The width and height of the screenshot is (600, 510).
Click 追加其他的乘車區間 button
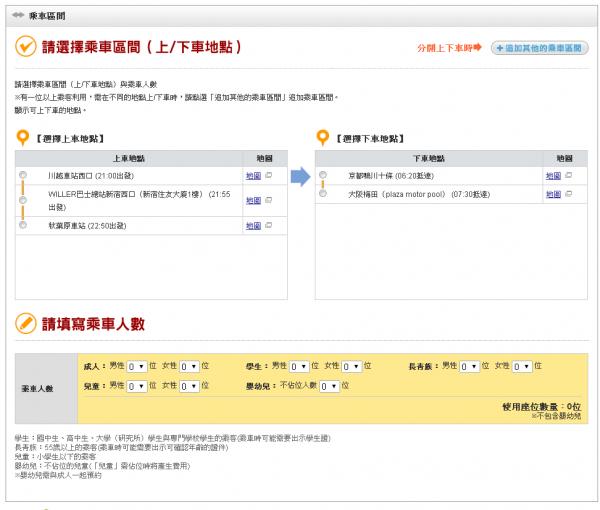[x=540, y=48]
